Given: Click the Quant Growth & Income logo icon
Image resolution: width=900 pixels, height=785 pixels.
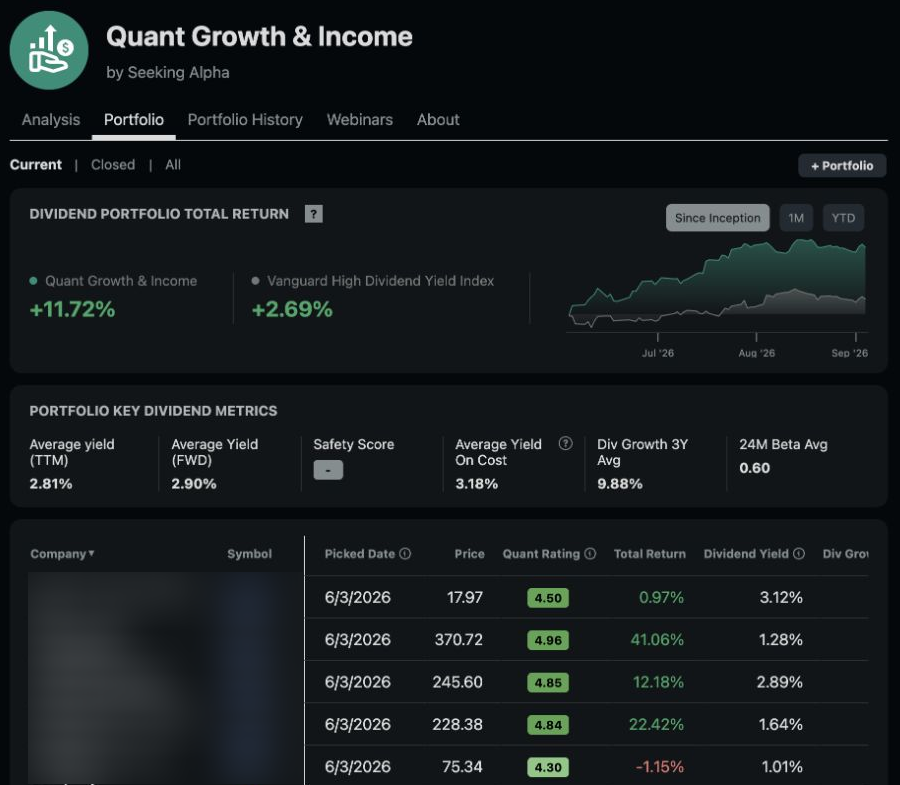Looking at the screenshot, I should click(49, 50).
